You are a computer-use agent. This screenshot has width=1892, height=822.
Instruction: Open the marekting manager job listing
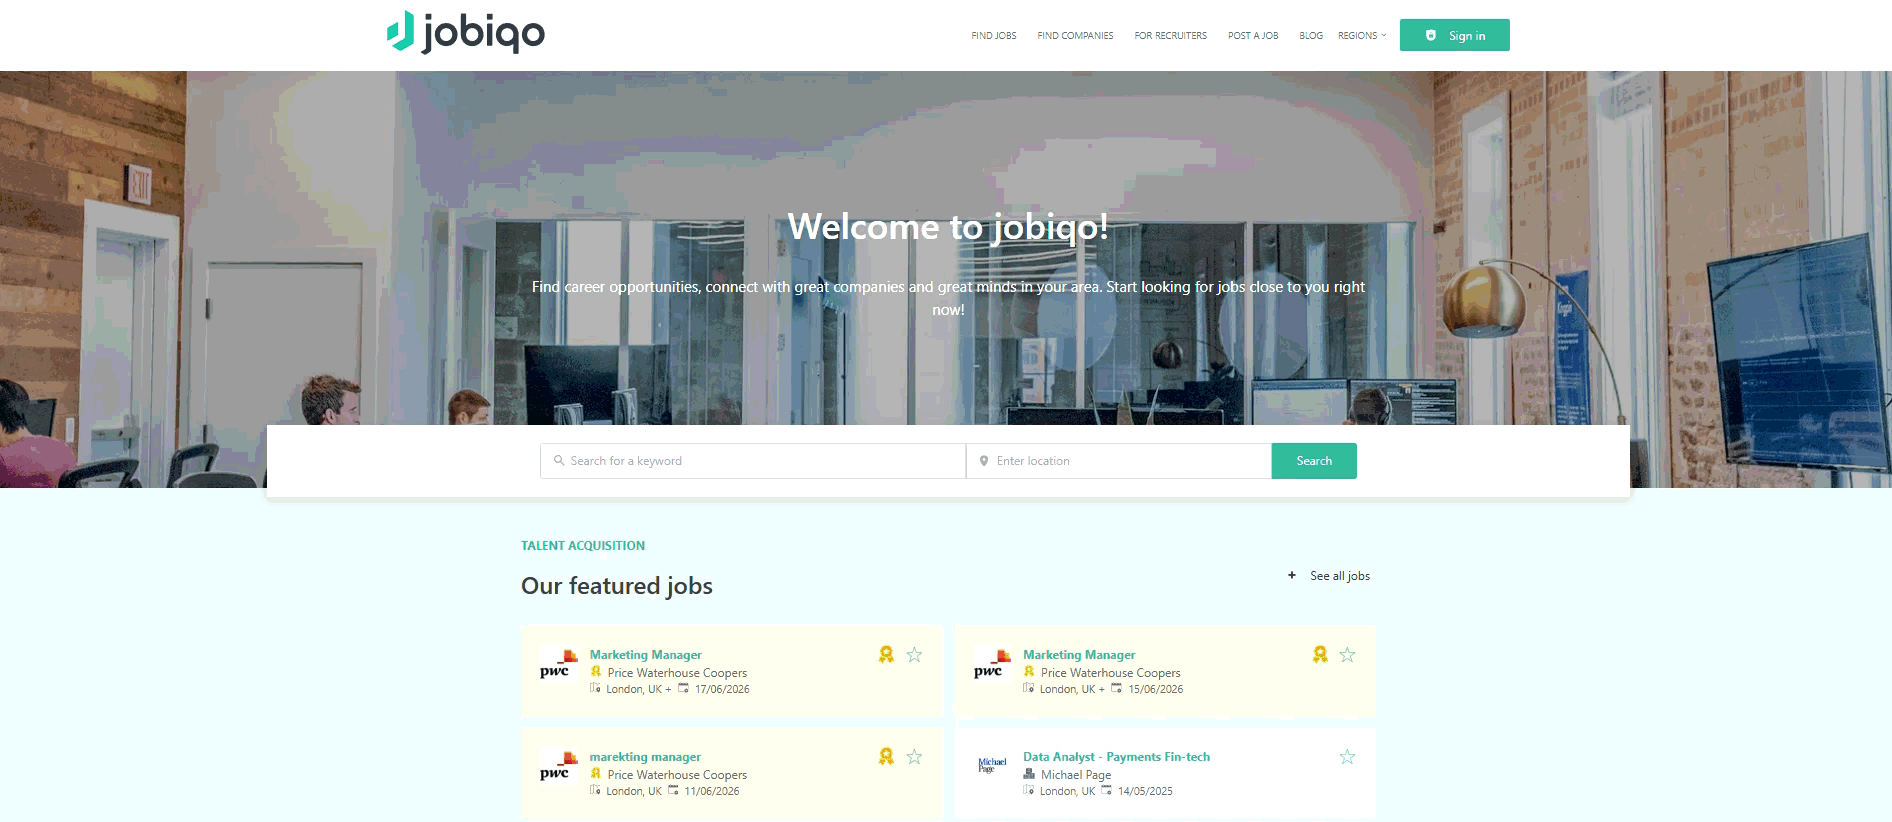pos(645,757)
